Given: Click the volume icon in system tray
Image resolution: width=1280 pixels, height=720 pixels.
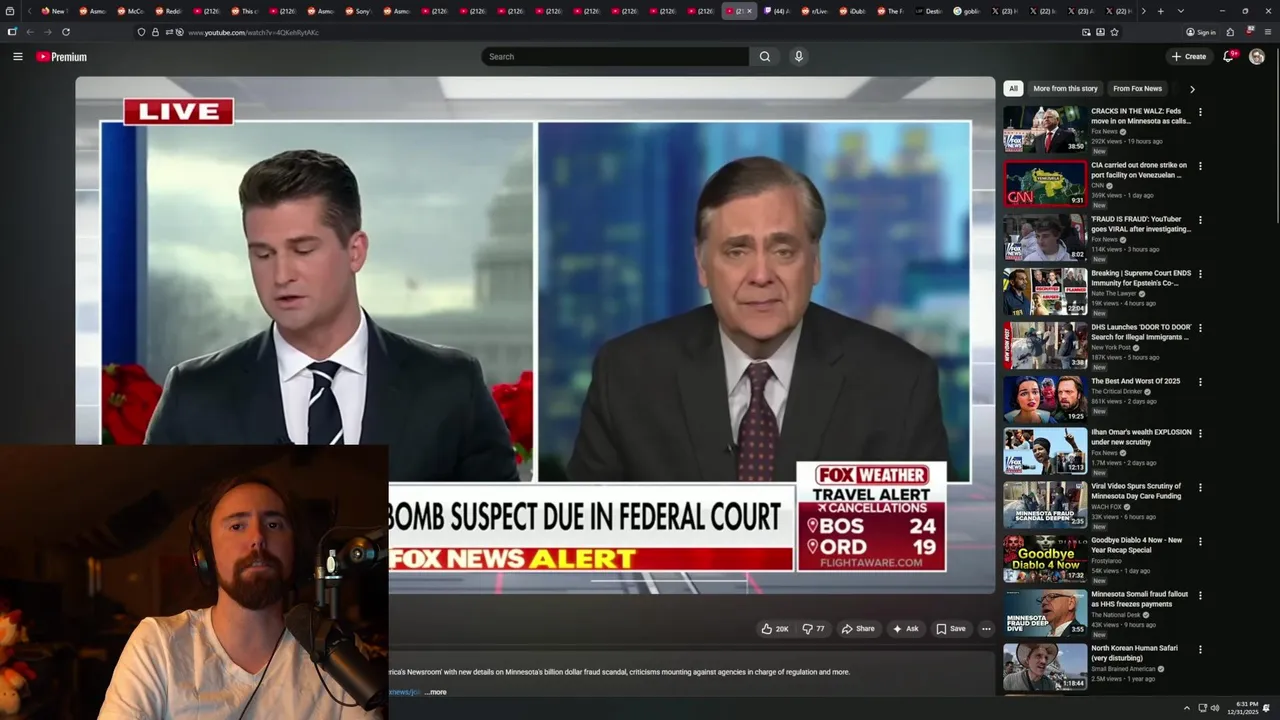Looking at the screenshot, I should [1215, 708].
